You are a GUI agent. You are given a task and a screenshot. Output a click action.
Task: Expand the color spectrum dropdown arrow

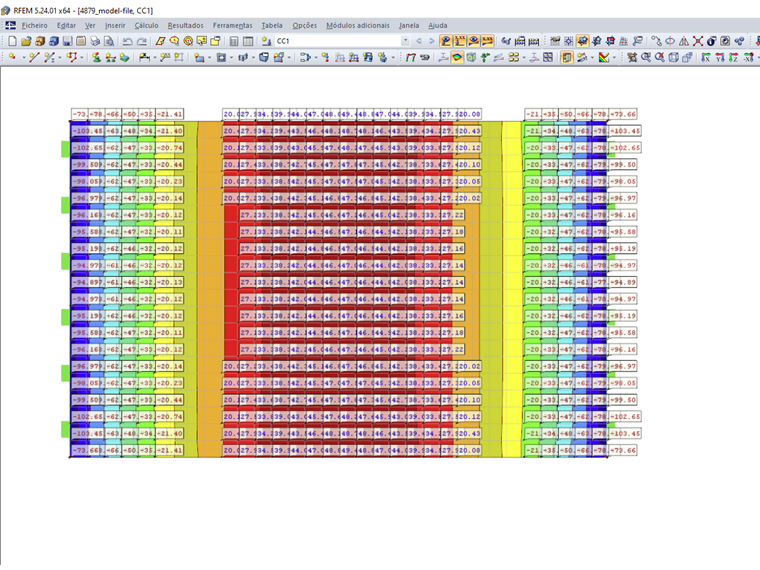pos(614,57)
